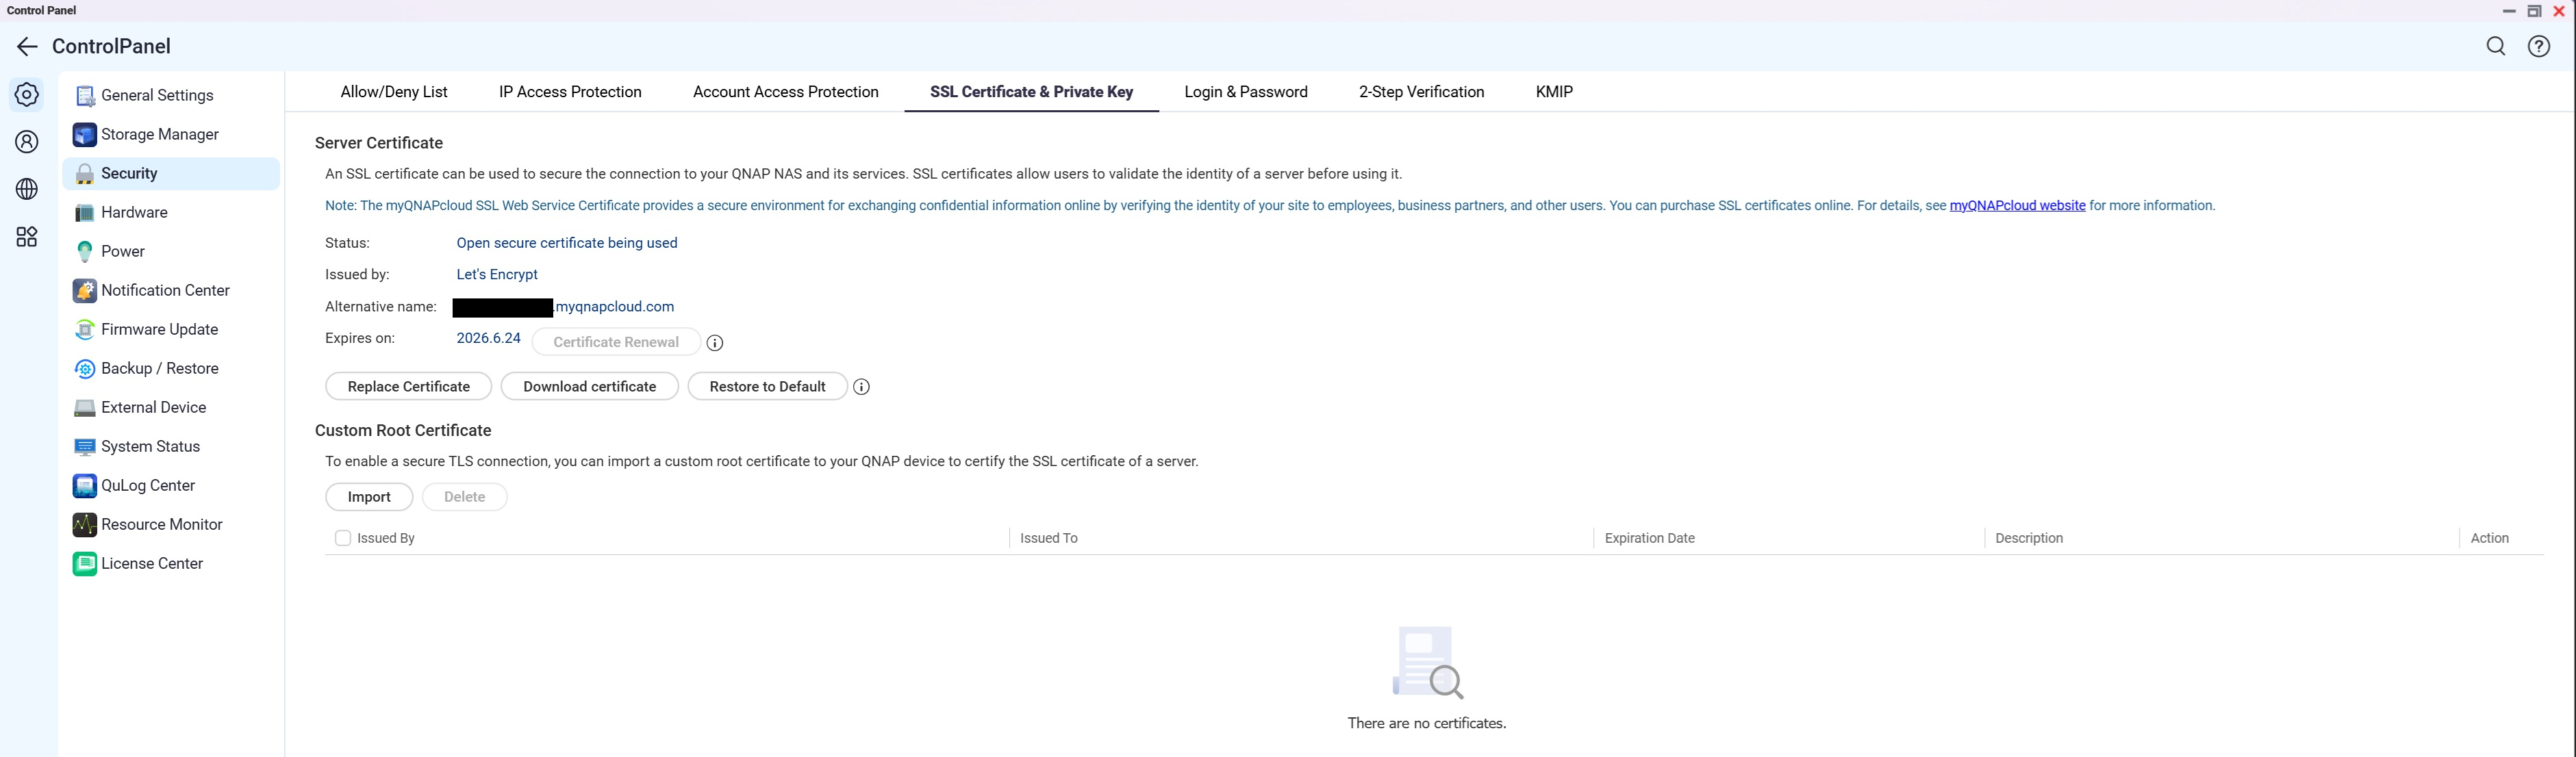Open the Network globe icon in left rail

coord(27,189)
